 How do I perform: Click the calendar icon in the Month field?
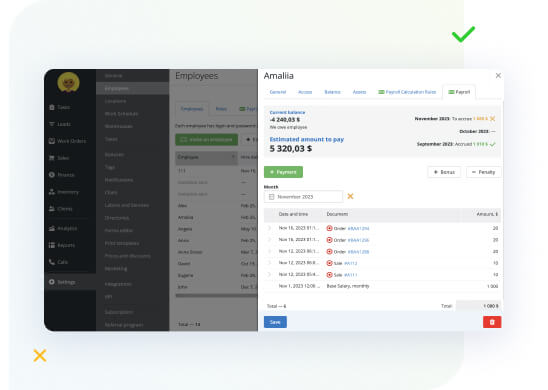272,197
